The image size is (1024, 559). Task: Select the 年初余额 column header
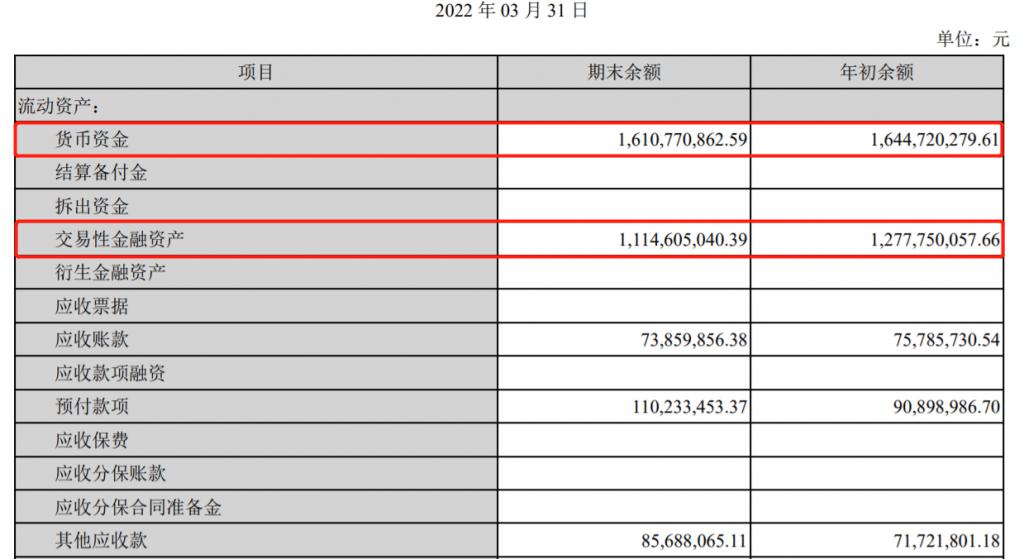tap(876, 72)
